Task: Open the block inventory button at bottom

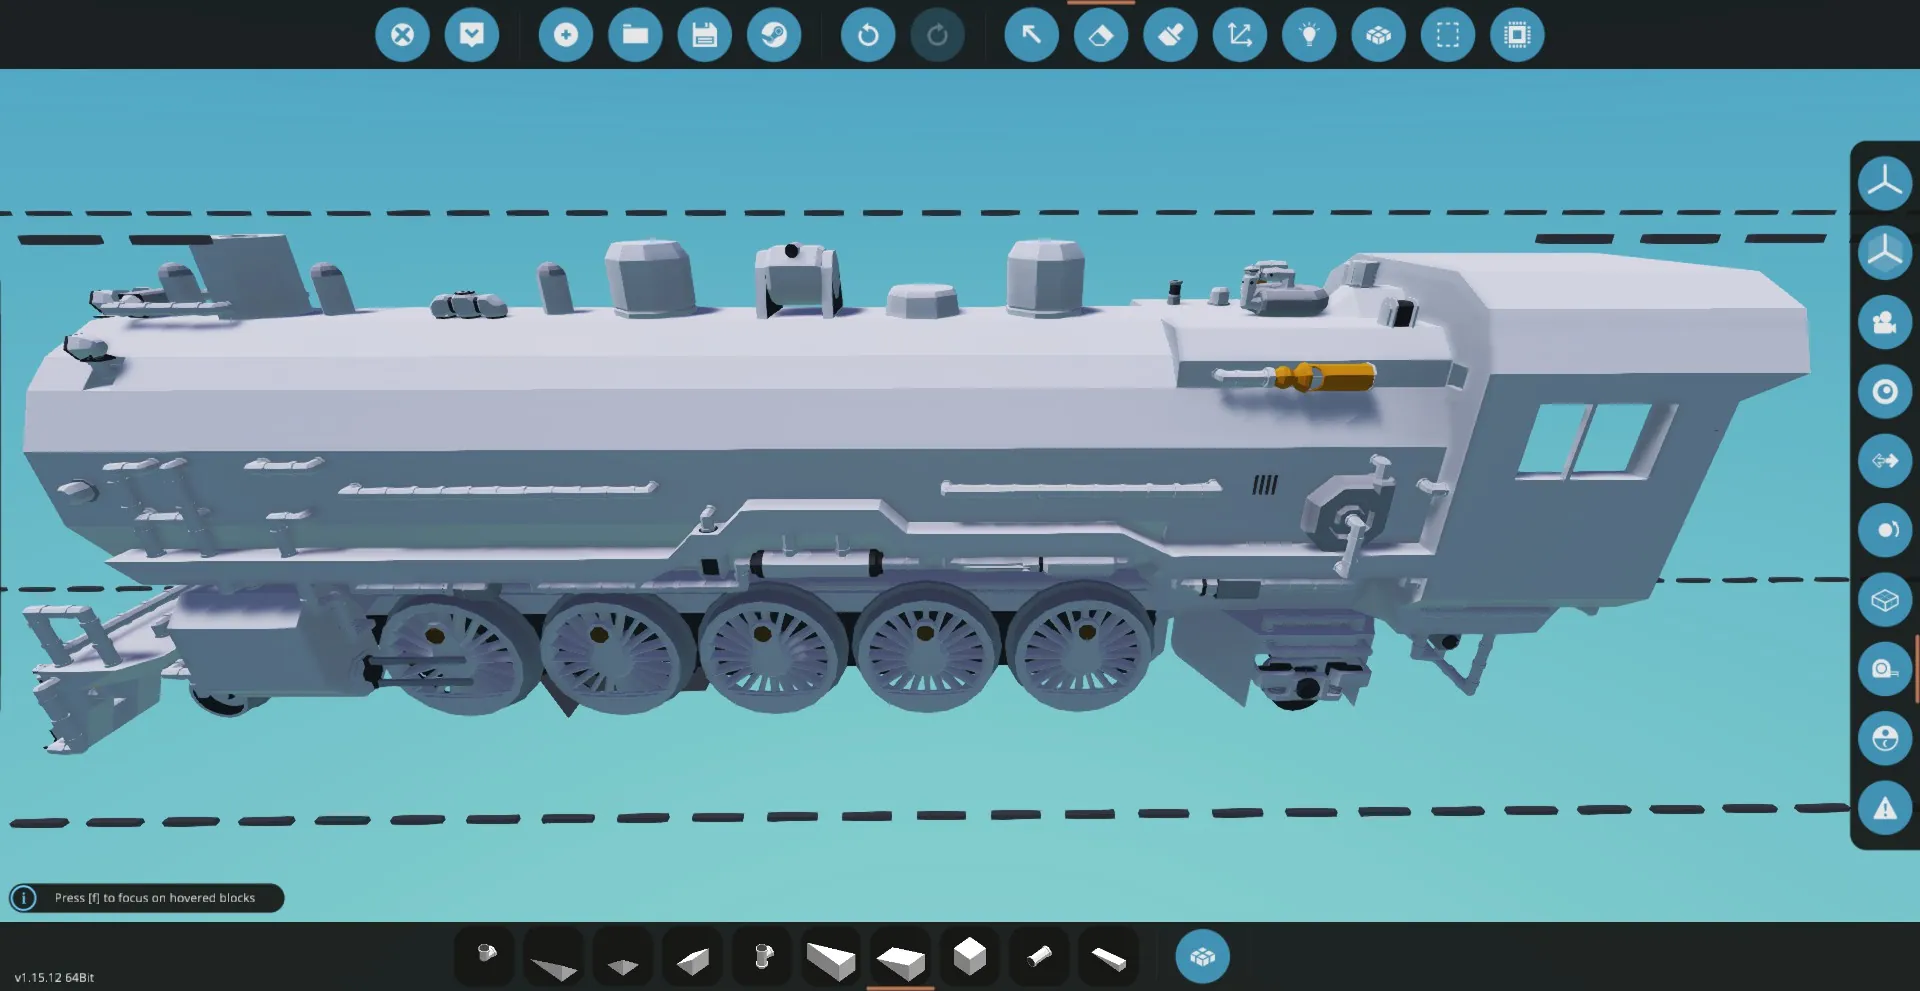Action: (1202, 957)
